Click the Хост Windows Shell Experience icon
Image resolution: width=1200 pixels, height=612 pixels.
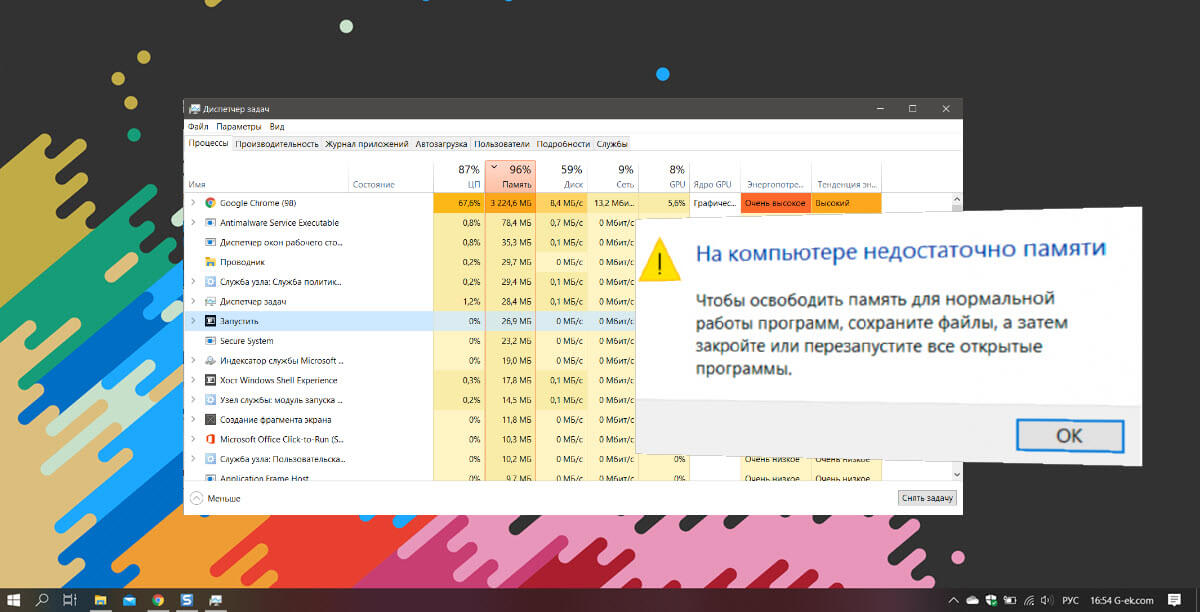pyautogui.click(x=211, y=380)
